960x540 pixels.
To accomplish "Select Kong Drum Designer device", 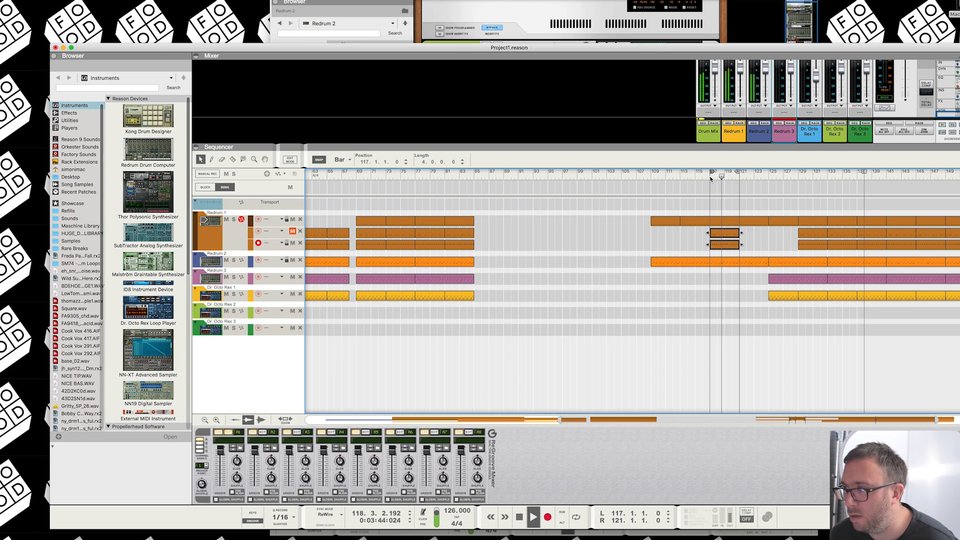I will point(148,119).
